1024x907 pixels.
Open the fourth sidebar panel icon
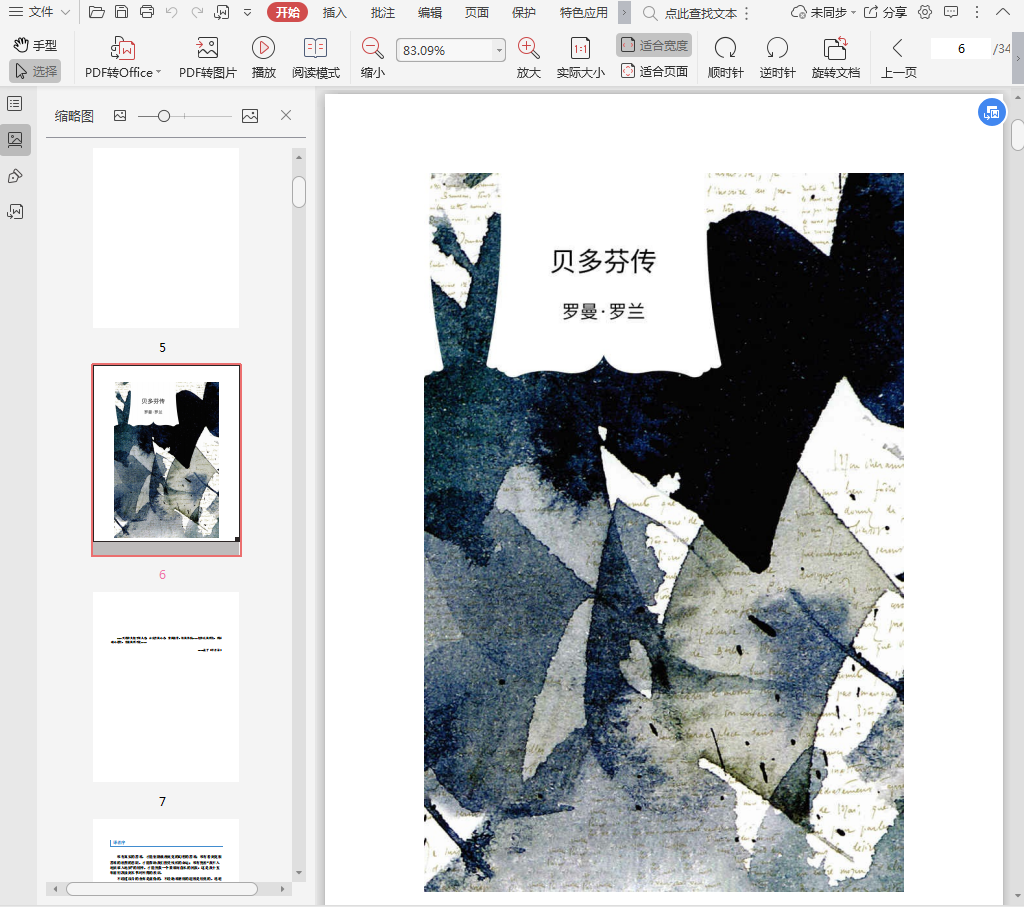pos(15,212)
